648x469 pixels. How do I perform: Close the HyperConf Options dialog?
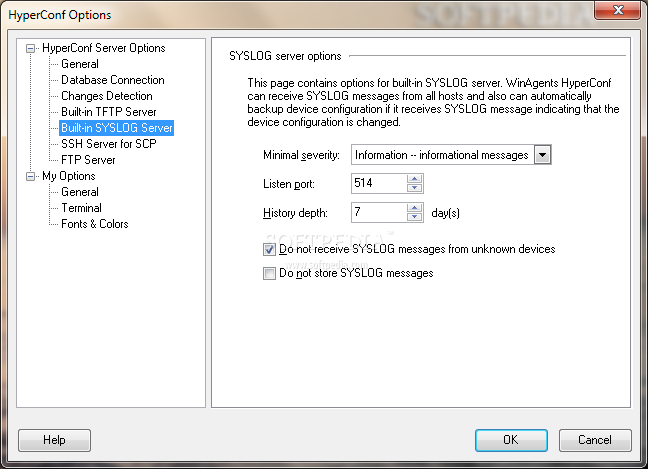tap(617, 10)
